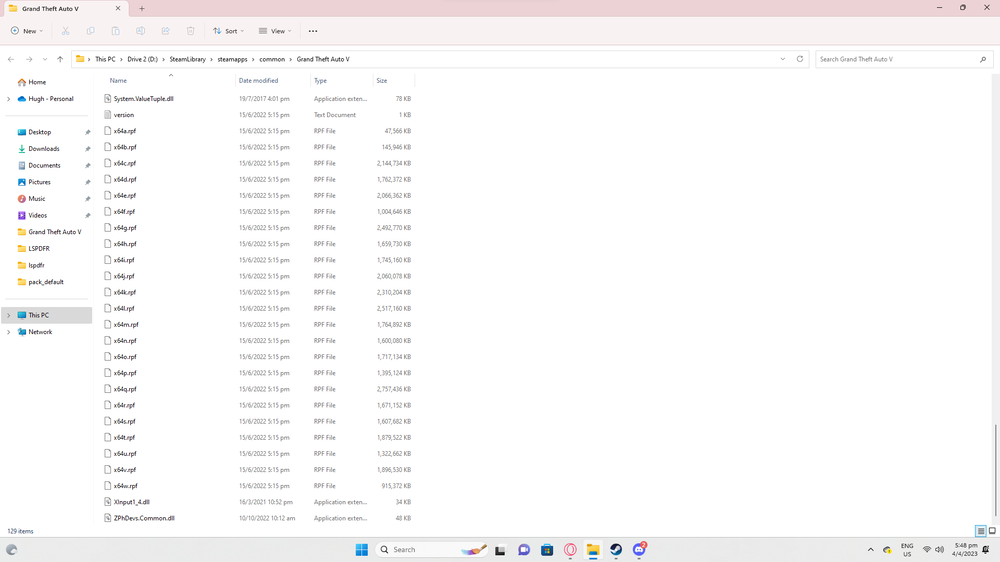
Task: Open the View options dropdown
Action: click(275, 31)
